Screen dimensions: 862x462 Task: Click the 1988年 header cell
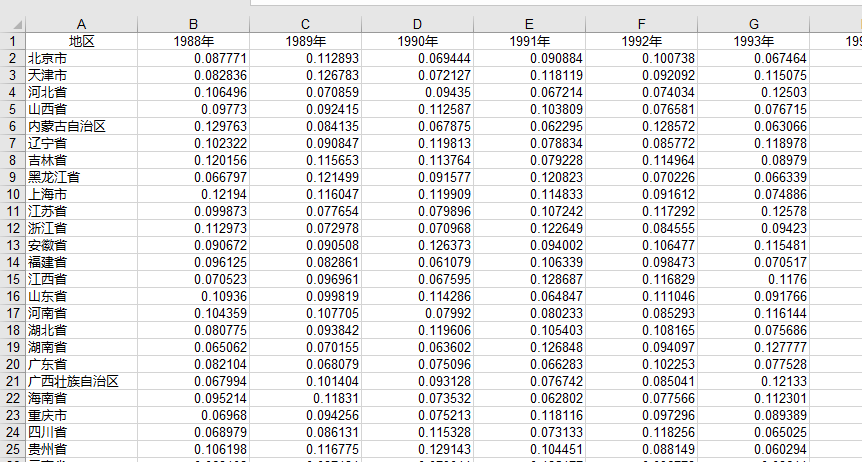pyautogui.click(x=193, y=41)
